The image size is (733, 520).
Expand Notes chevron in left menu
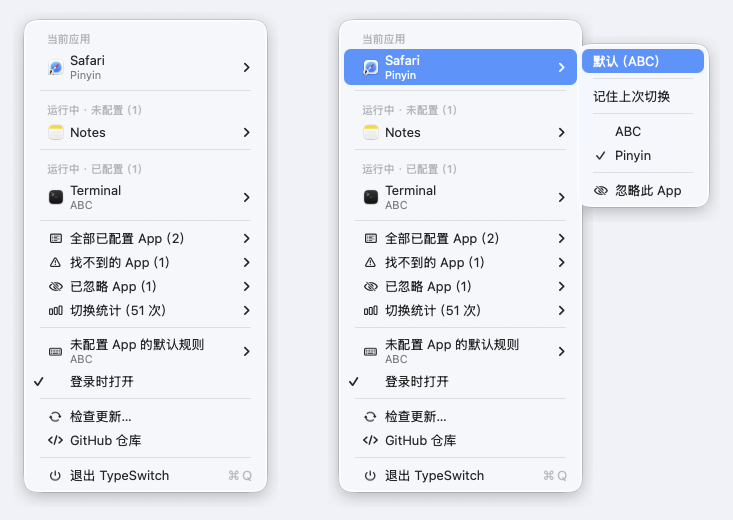click(x=246, y=132)
